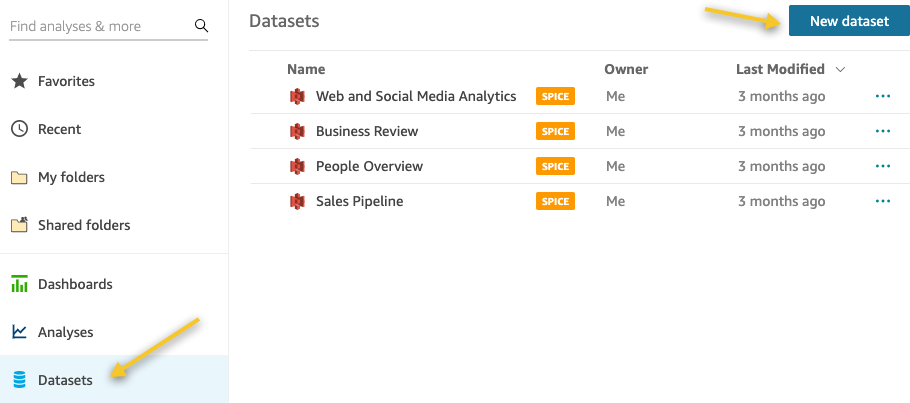Click the search magnifier icon
Viewport: 910px width, 403px height.
click(x=201, y=26)
